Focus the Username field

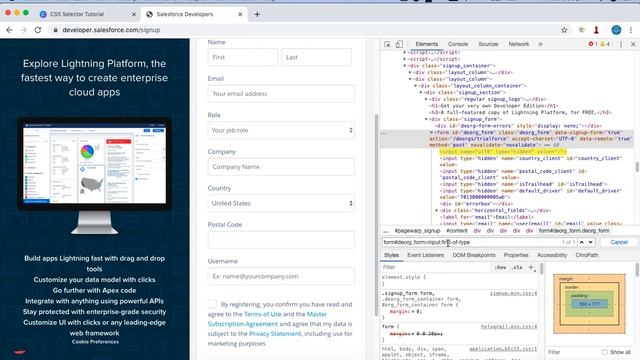pos(281,276)
